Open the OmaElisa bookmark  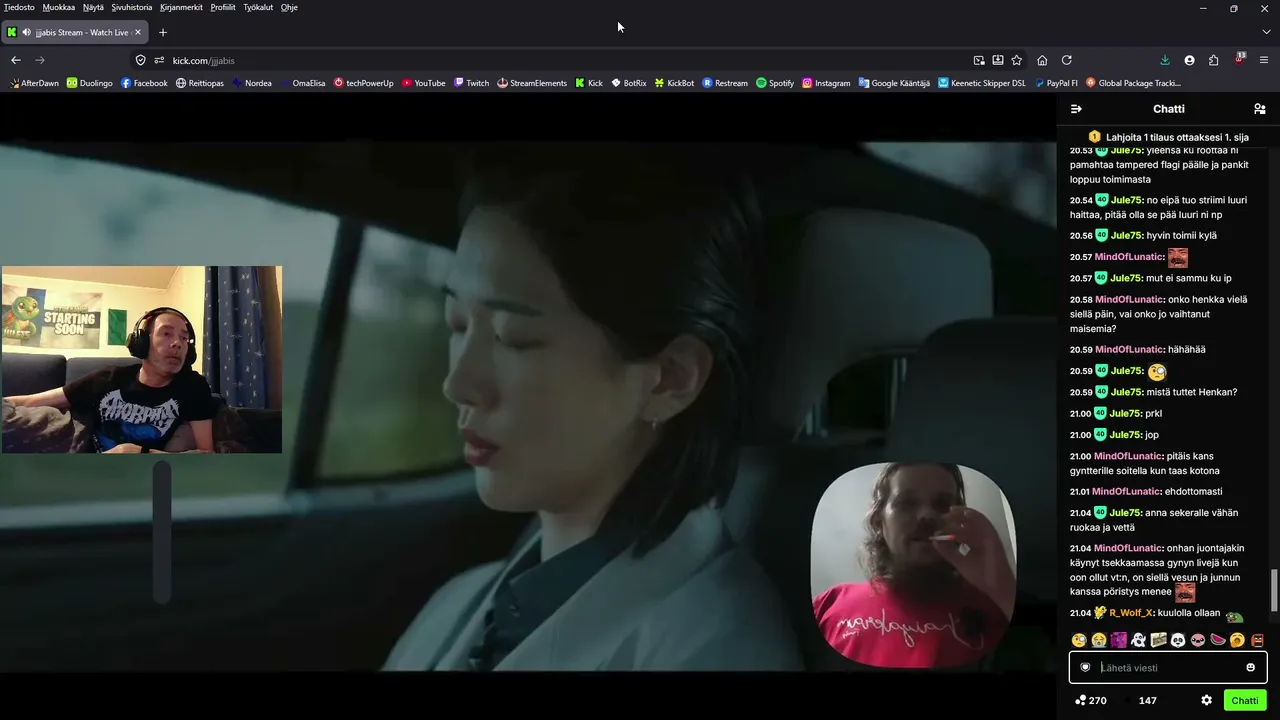click(303, 83)
